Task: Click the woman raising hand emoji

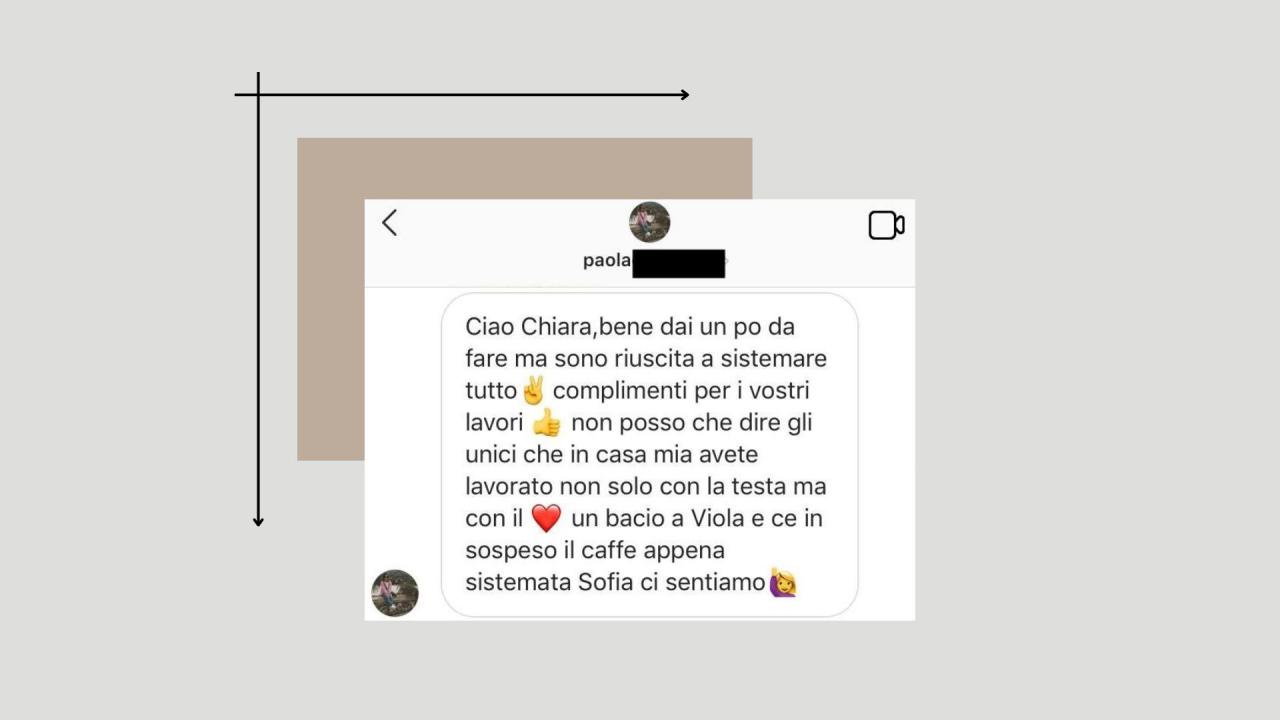Action: tap(782, 582)
